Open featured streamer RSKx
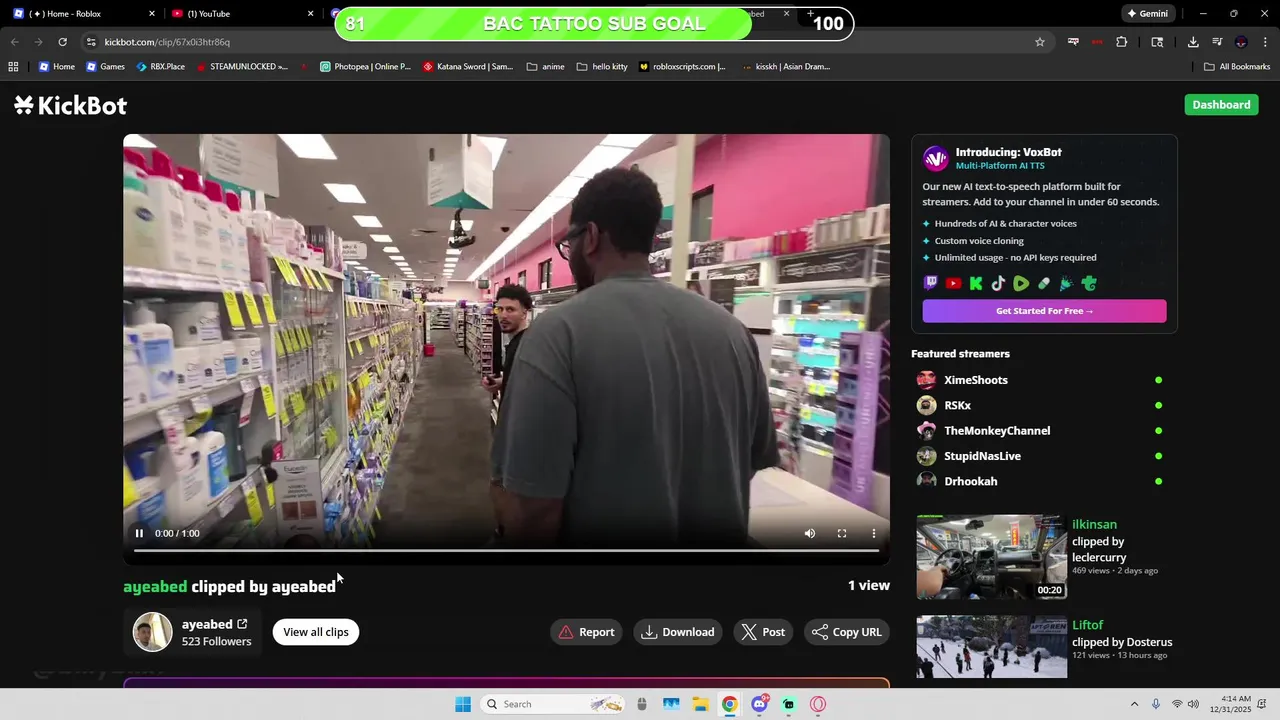 [x=957, y=405]
